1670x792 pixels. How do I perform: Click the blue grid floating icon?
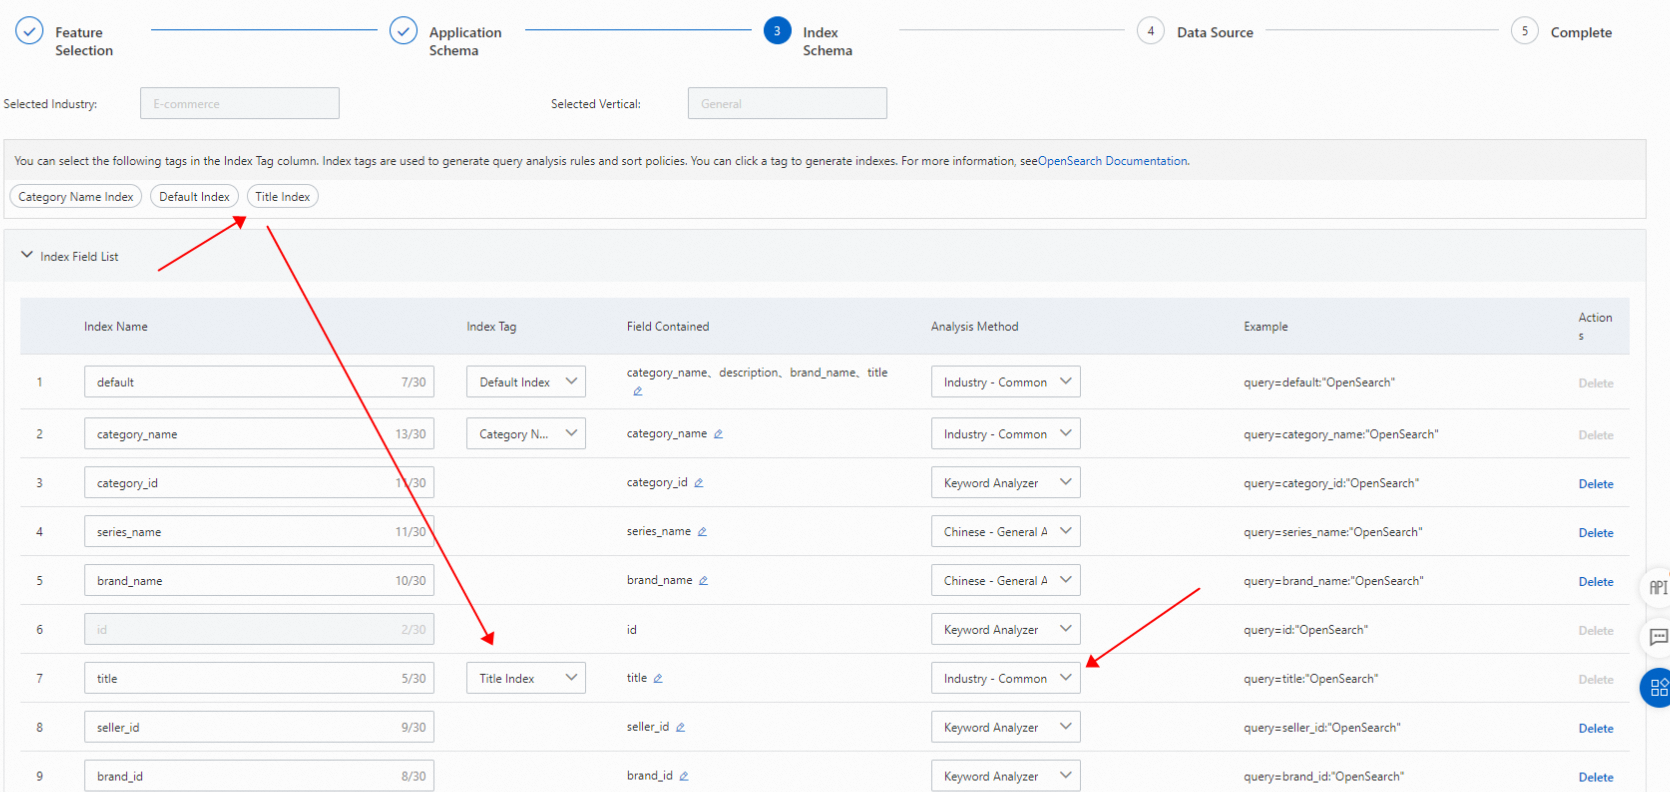1656,688
